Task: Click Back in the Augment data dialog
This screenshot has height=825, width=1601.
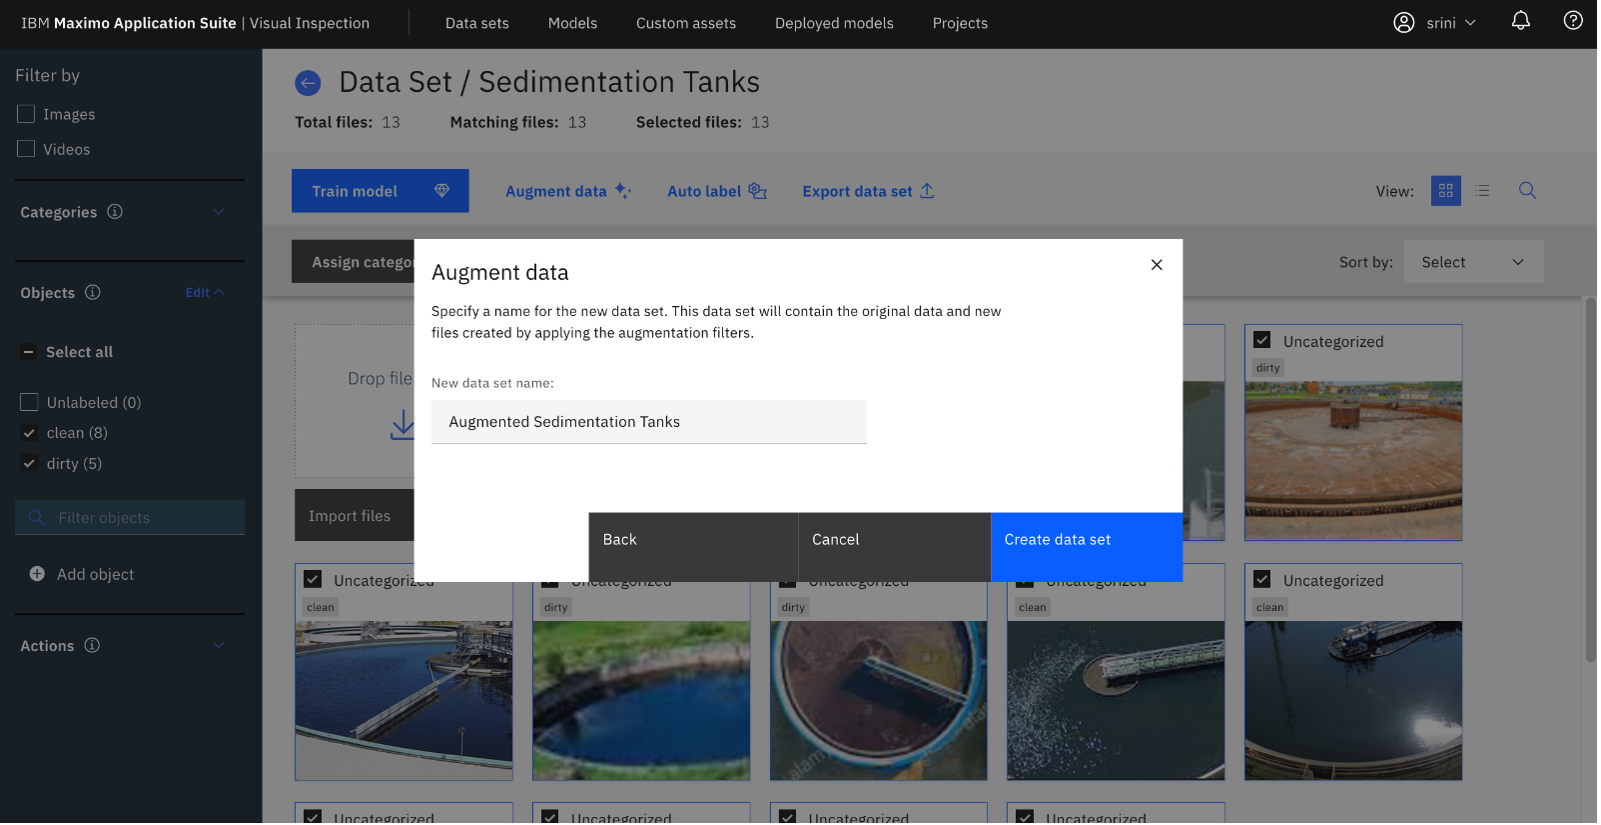Action: (695, 549)
